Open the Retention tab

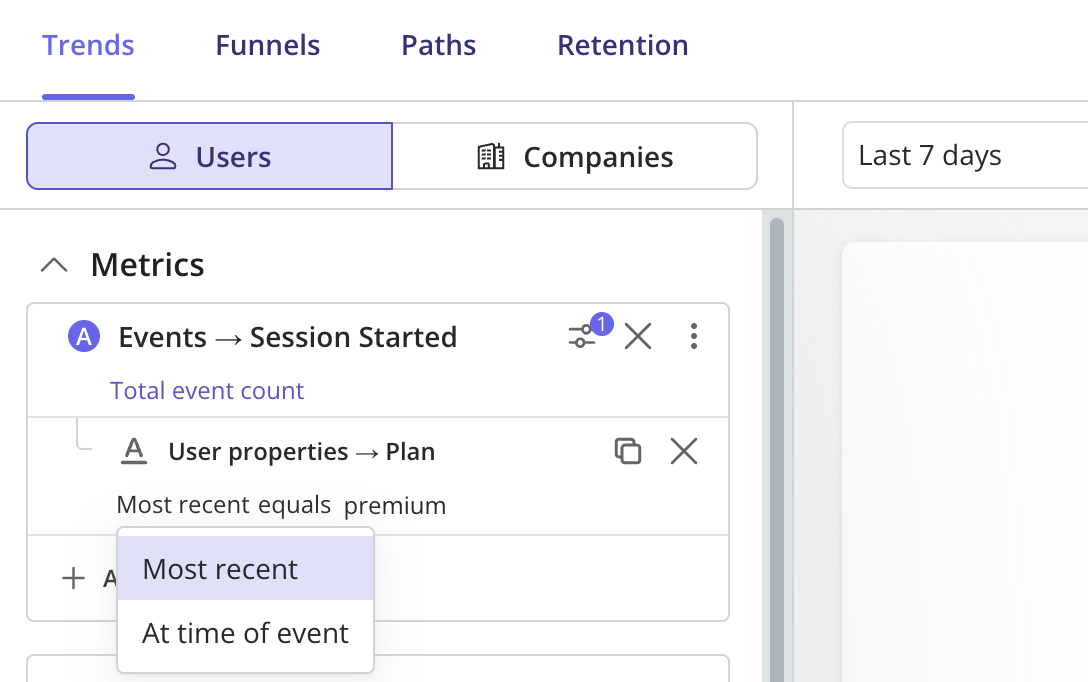[622, 45]
